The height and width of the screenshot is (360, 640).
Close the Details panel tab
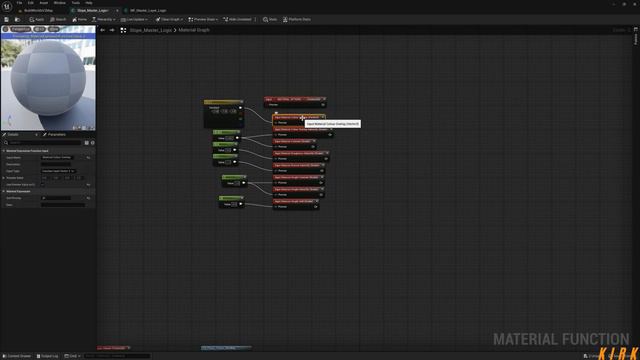pos(36,135)
